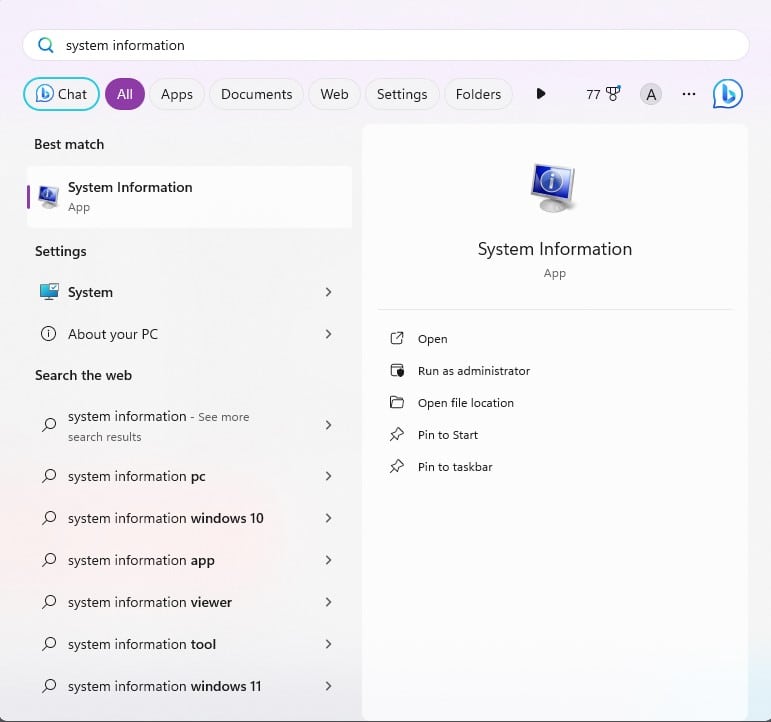Image resolution: width=771 pixels, height=722 pixels.
Task: Click search icon beside 'system information app'
Action: (x=49, y=560)
